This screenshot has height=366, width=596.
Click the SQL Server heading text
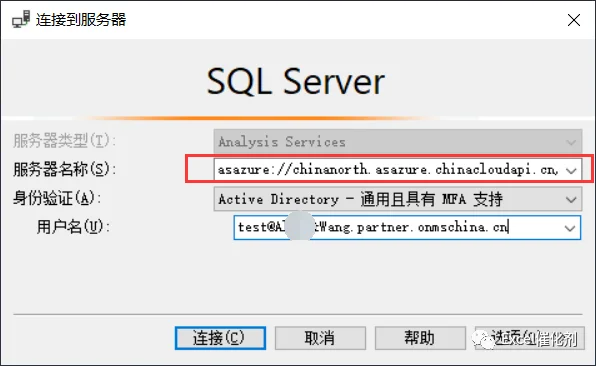[x=296, y=81]
